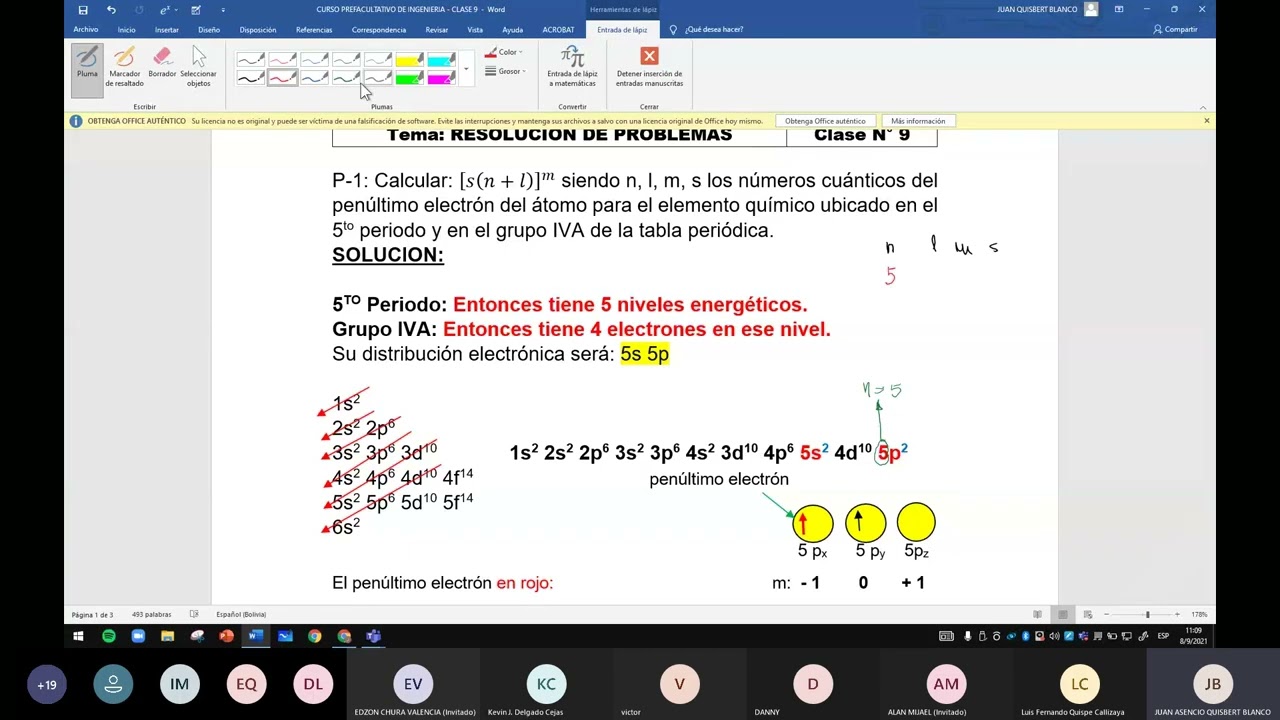Pick the thin black pen
This screenshot has width=1280, height=720.
coord(251,60)
